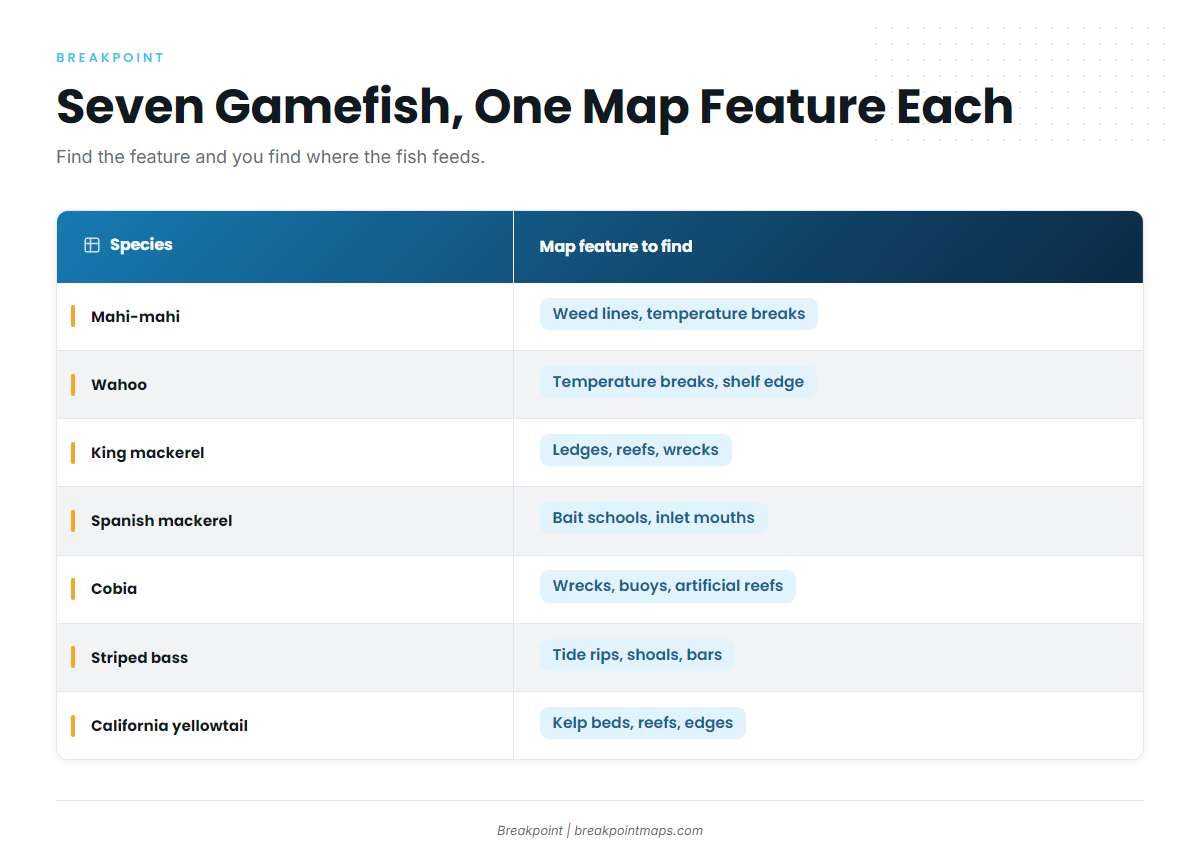Select the King mackerel species cell
The height and width of the screenshot is (865, 1200).
click(x=285, y=453)
